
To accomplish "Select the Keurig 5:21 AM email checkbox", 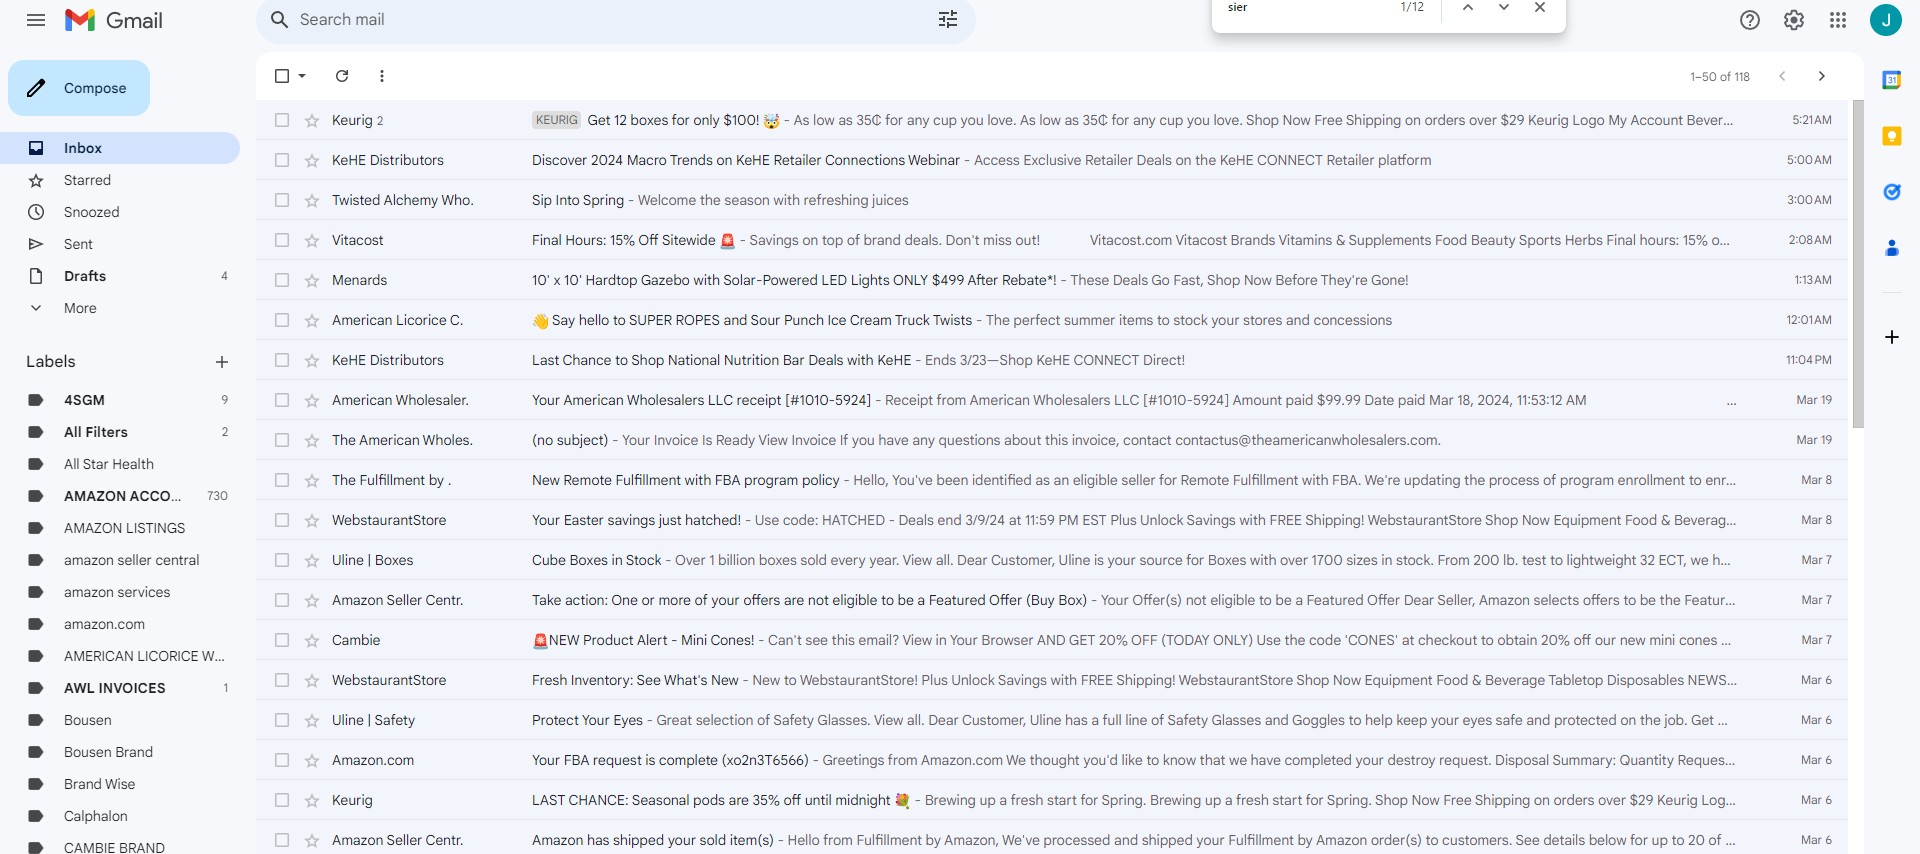I will 282,120.
